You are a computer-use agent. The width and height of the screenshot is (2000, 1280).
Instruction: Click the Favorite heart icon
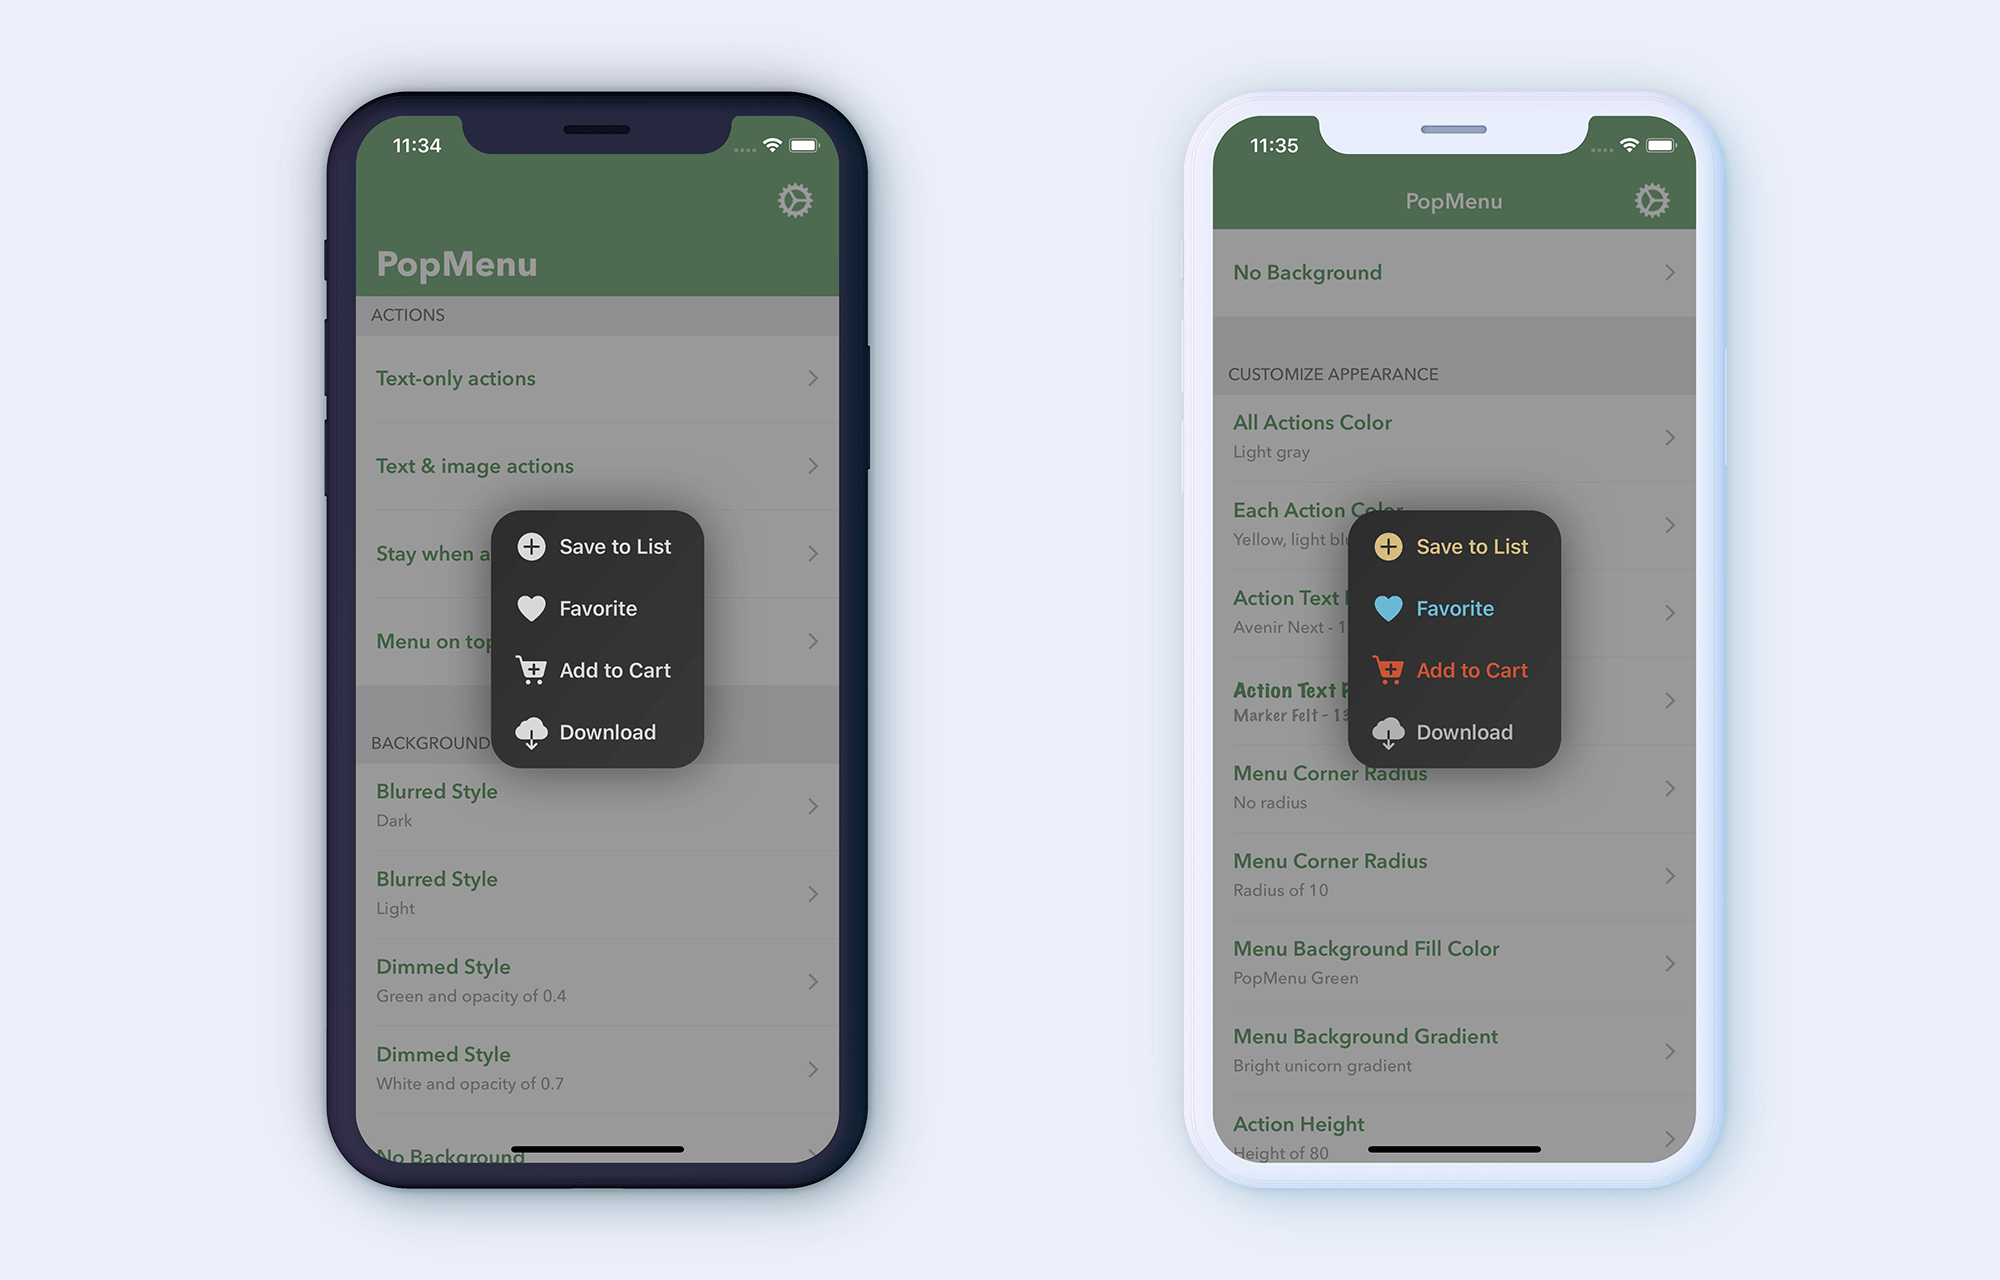coord(535,608)
